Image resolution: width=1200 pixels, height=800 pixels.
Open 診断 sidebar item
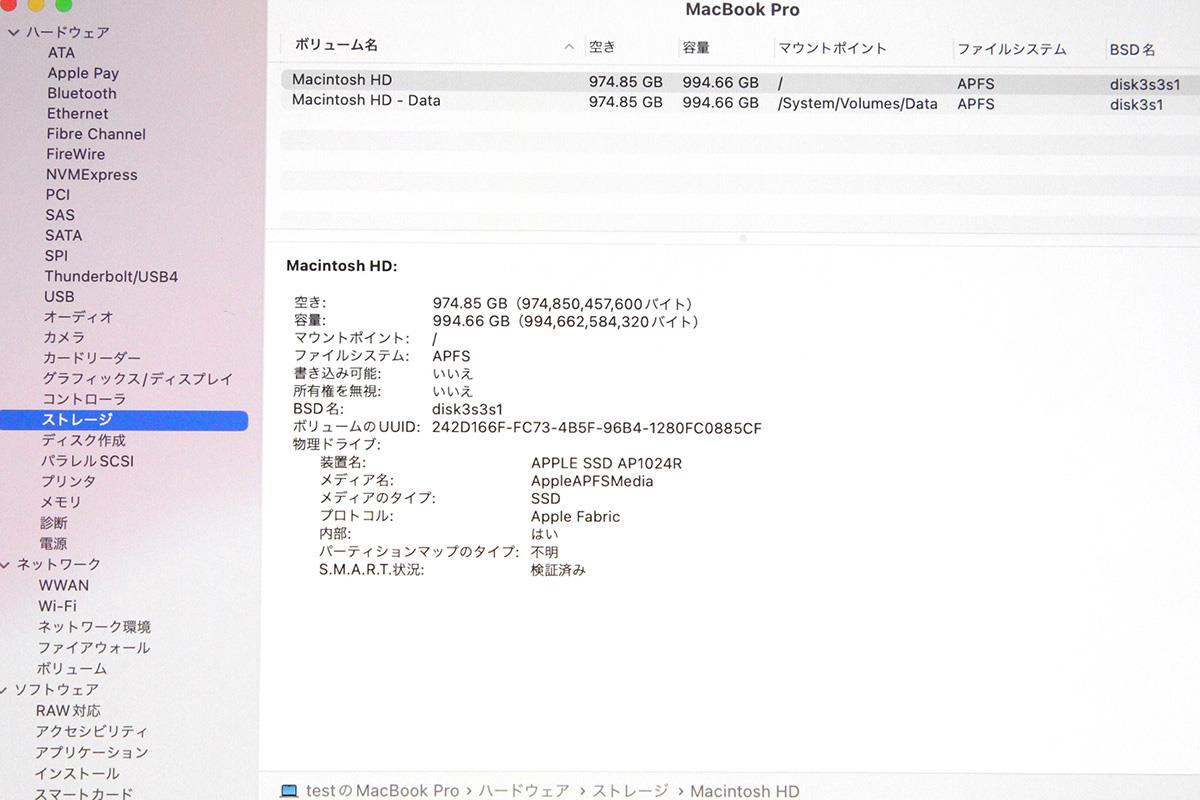(x=54, y=523)
